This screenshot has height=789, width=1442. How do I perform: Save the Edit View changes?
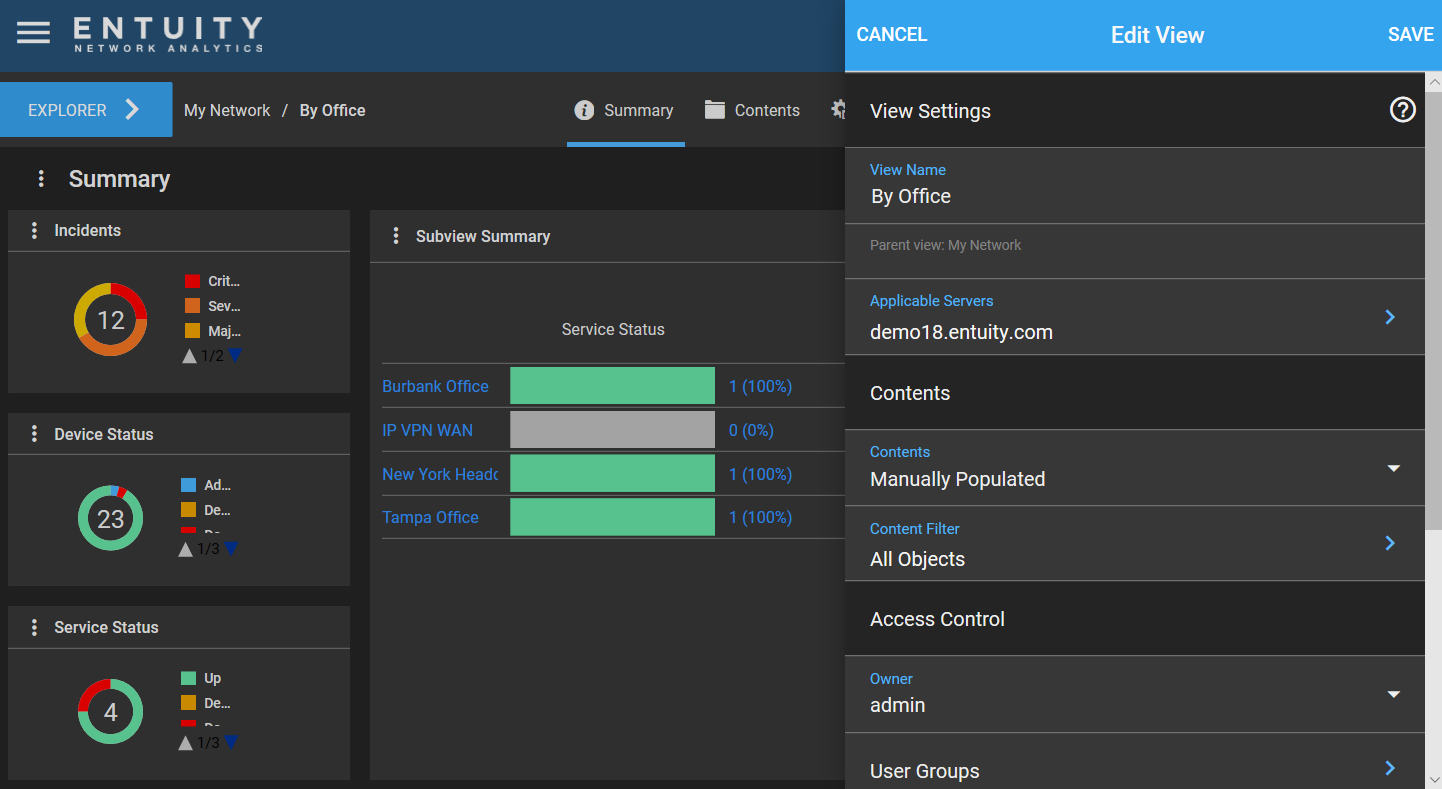point(1410,35)
